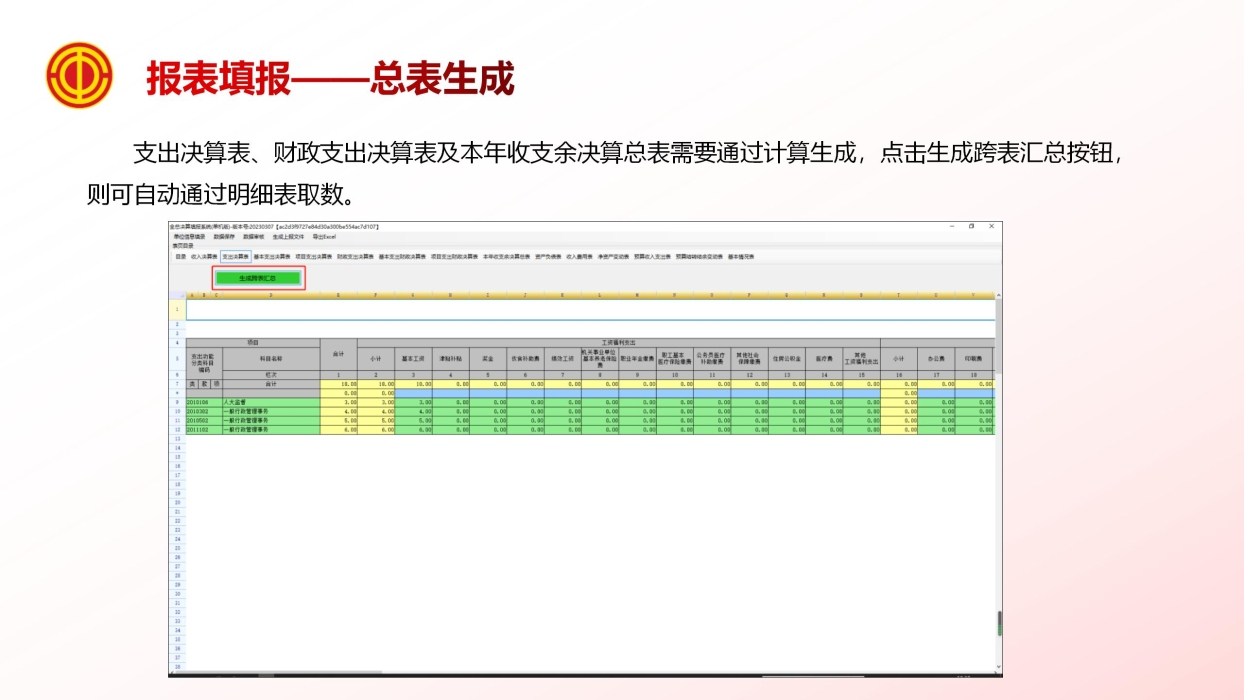
Task: Open the 预算收入支出表 tab
Action: (x=653, y=256)
